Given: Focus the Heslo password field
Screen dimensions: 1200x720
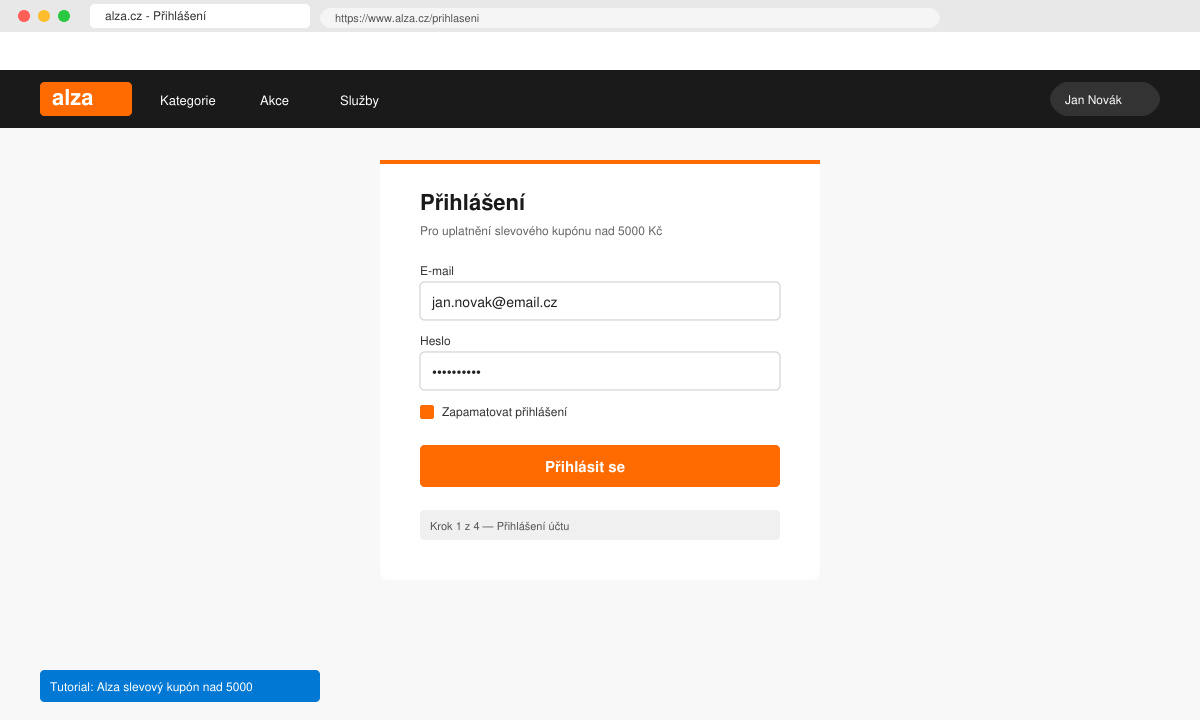Looking at the screenshot, I should coord(600,371).
